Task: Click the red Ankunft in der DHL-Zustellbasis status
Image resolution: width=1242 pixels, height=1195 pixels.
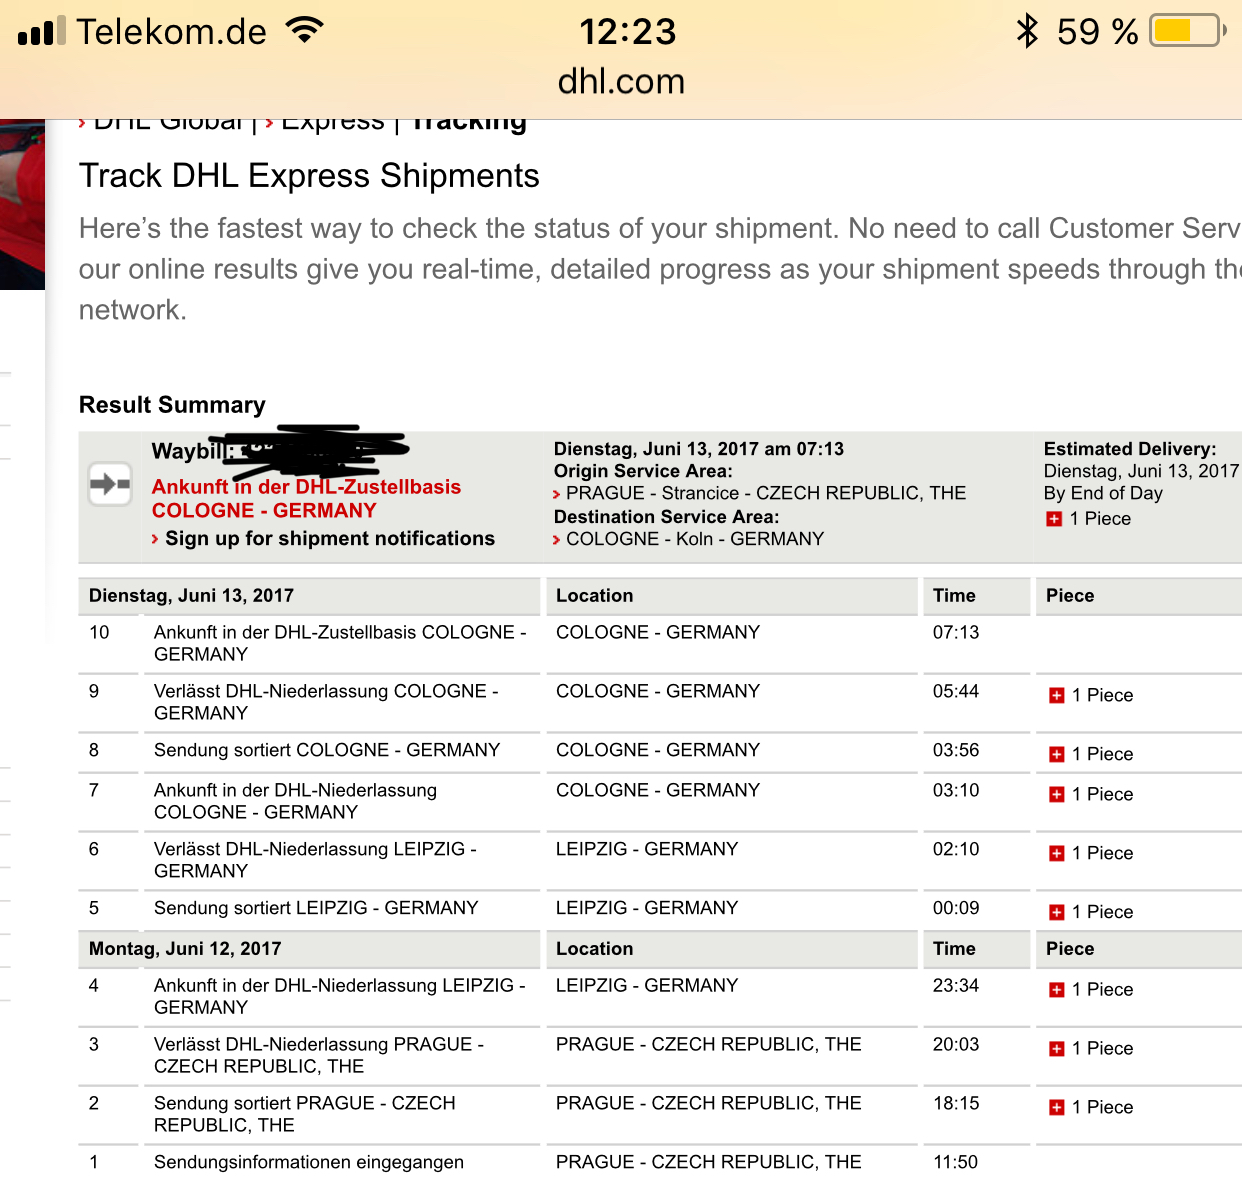Action: coord(306,499)
